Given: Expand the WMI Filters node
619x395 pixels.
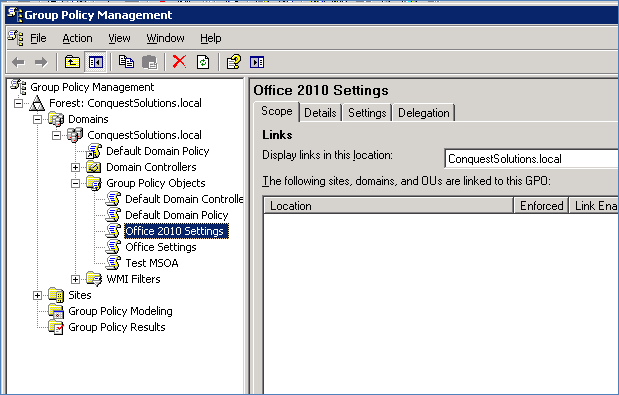Looking at the screenshot, I should coord(75,279).
